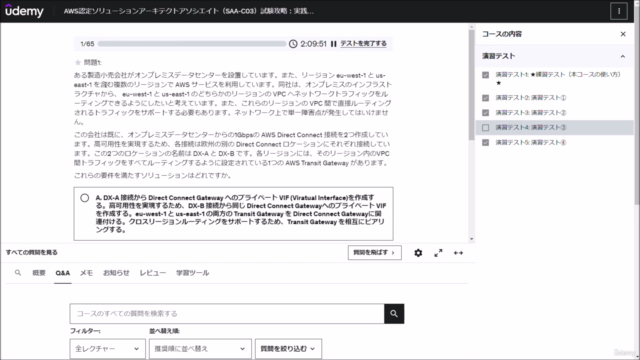Pause the test timer
Image resolution: width=640 pixels, height=360 pixels.
pyautogui.click(x=333, y=44)
